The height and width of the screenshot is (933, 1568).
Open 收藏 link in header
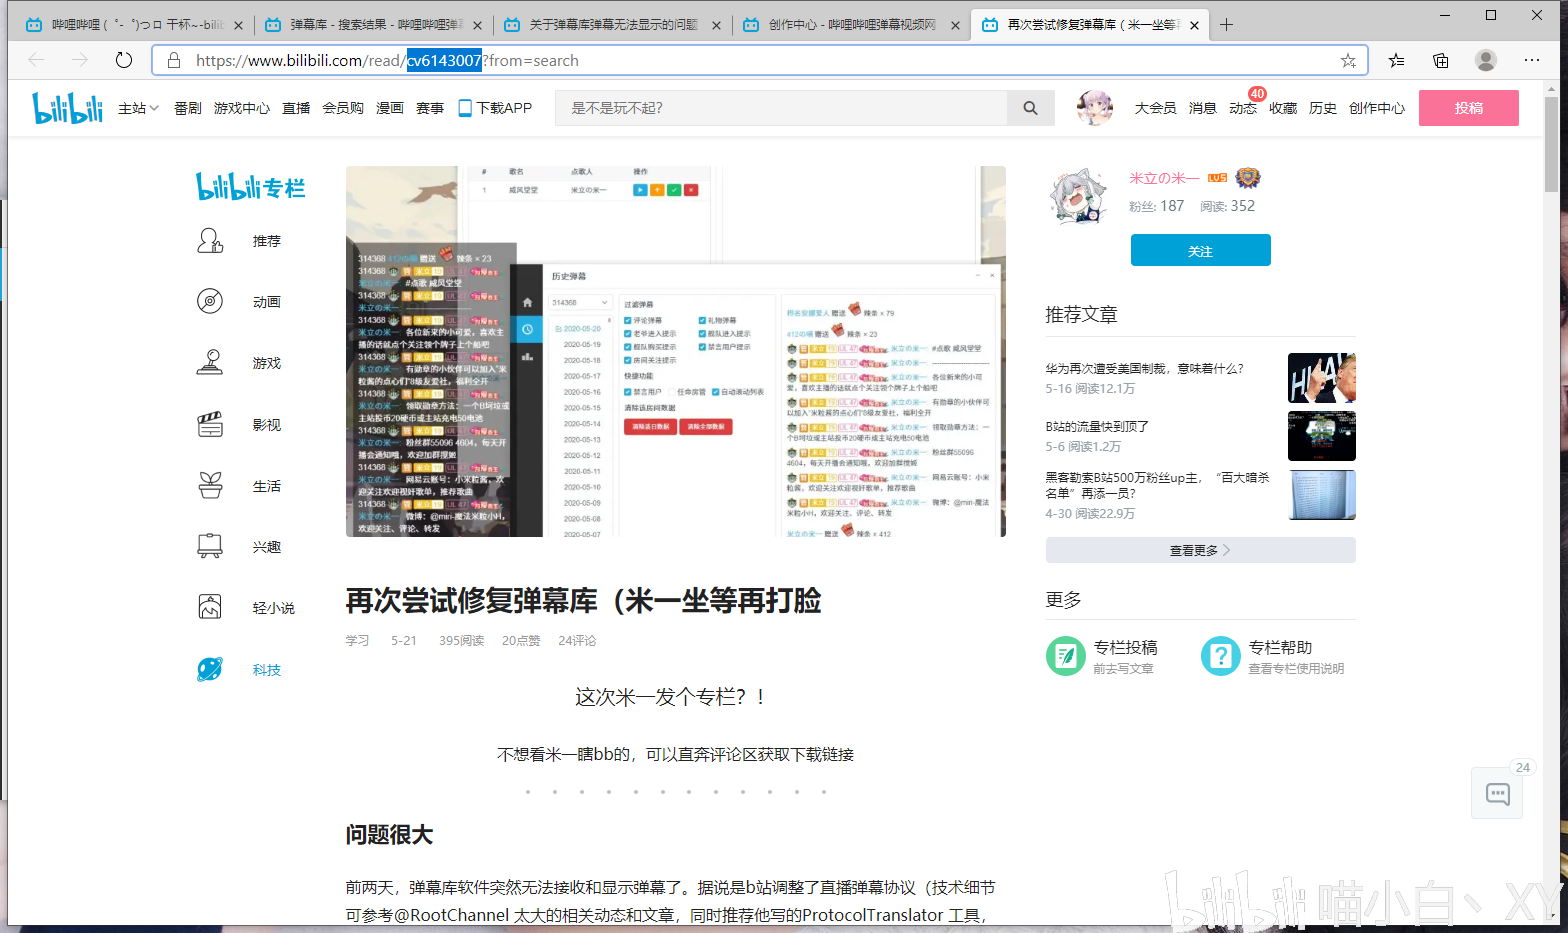1283,108
